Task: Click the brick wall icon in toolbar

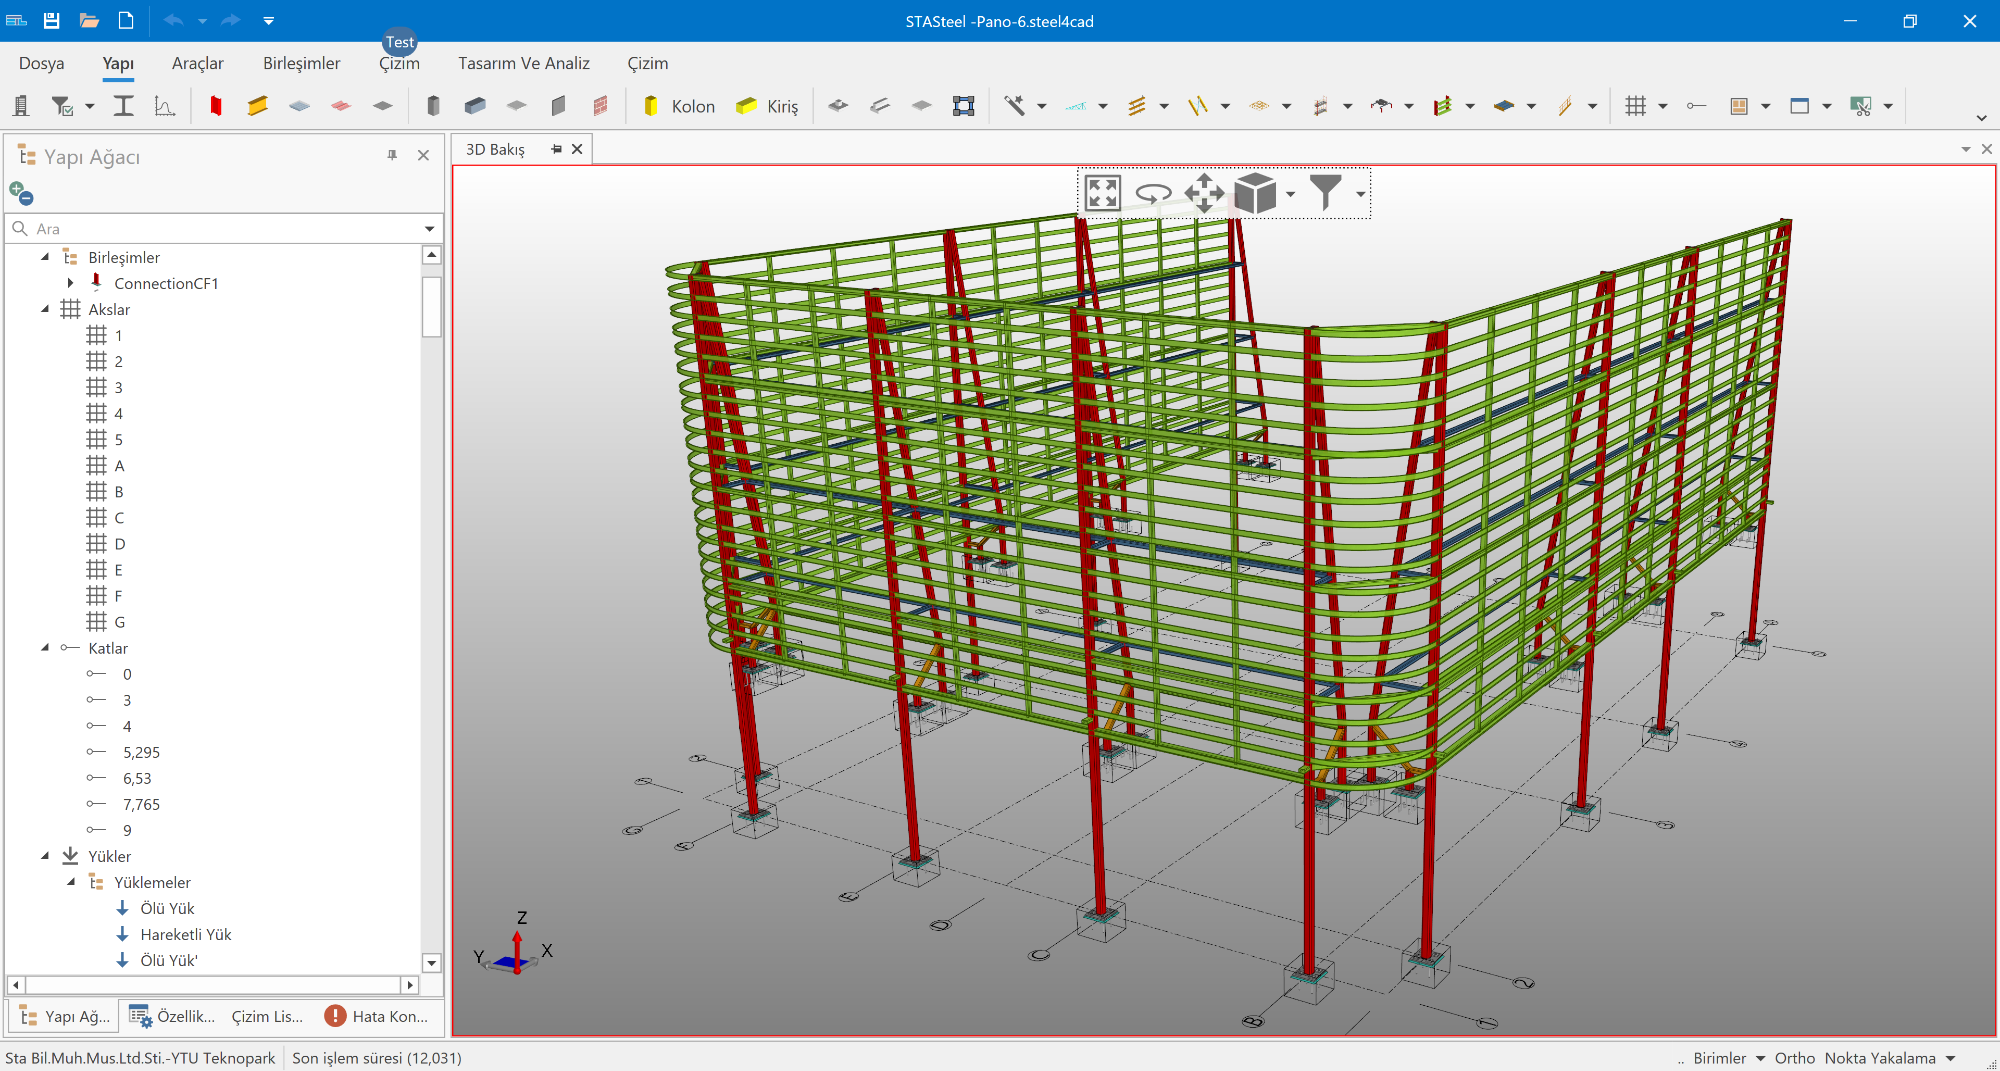Action: (x=600, y=106)
